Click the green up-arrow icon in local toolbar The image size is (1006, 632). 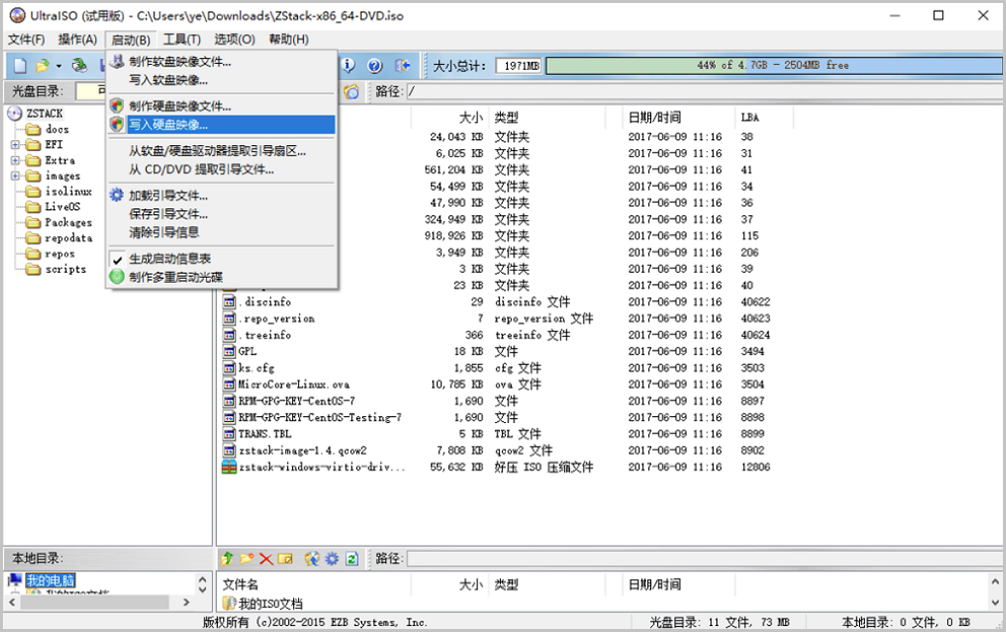click(x=228, y=558)
